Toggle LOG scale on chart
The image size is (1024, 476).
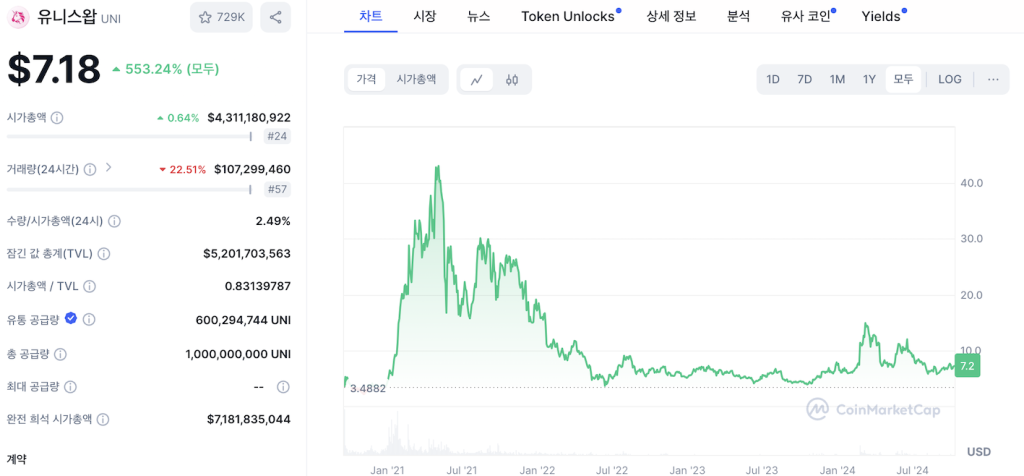(950, 80)
